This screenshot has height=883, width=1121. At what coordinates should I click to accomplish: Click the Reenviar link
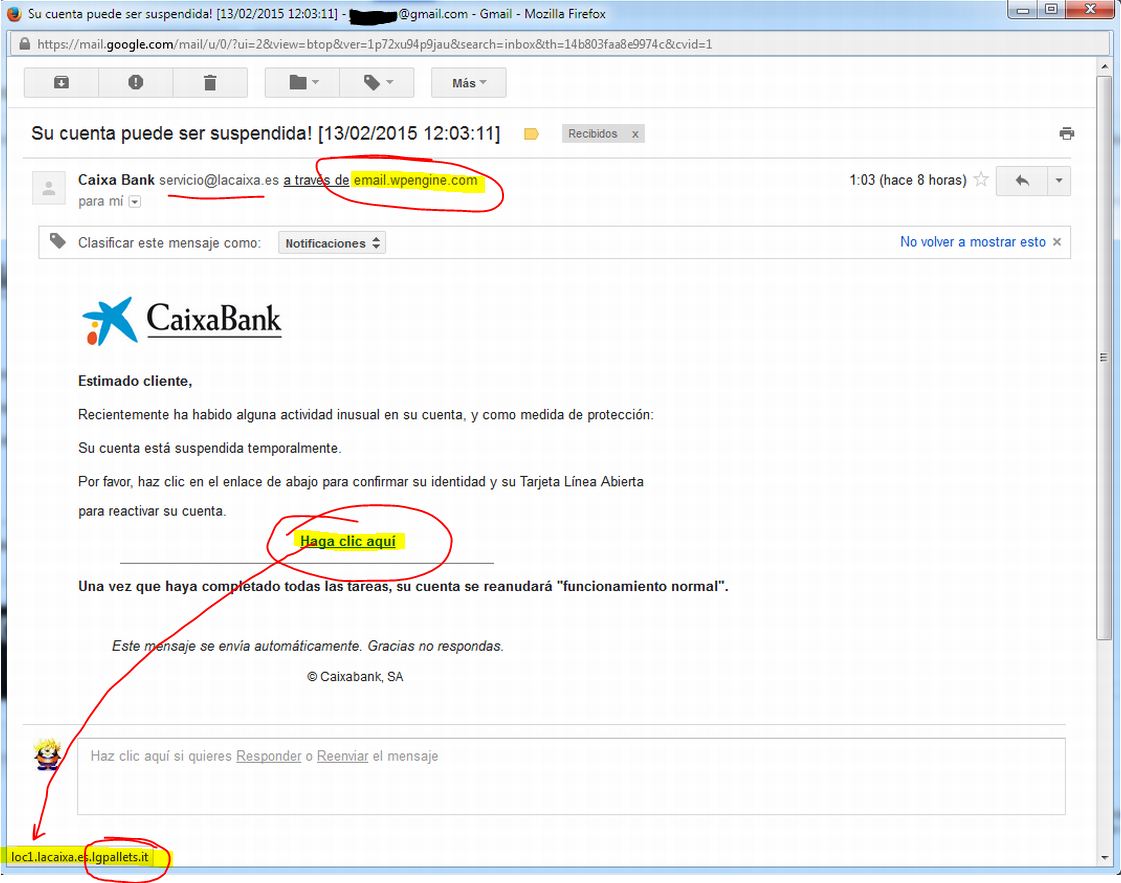click(x=342, y=756)
